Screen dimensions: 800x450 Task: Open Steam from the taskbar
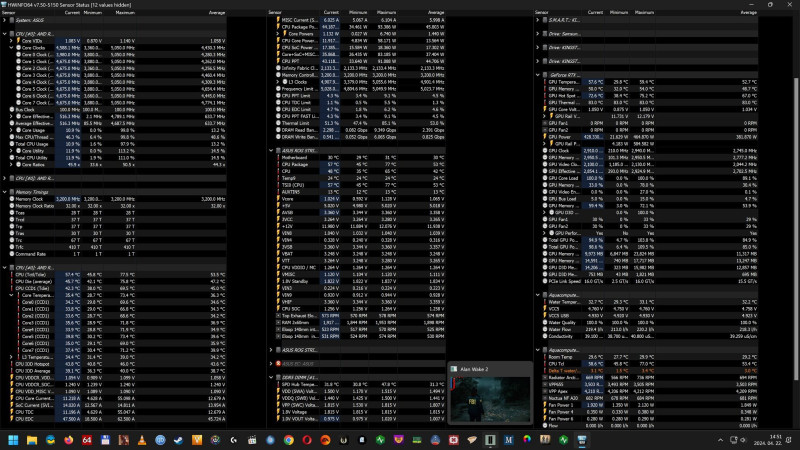pos(179,440)
